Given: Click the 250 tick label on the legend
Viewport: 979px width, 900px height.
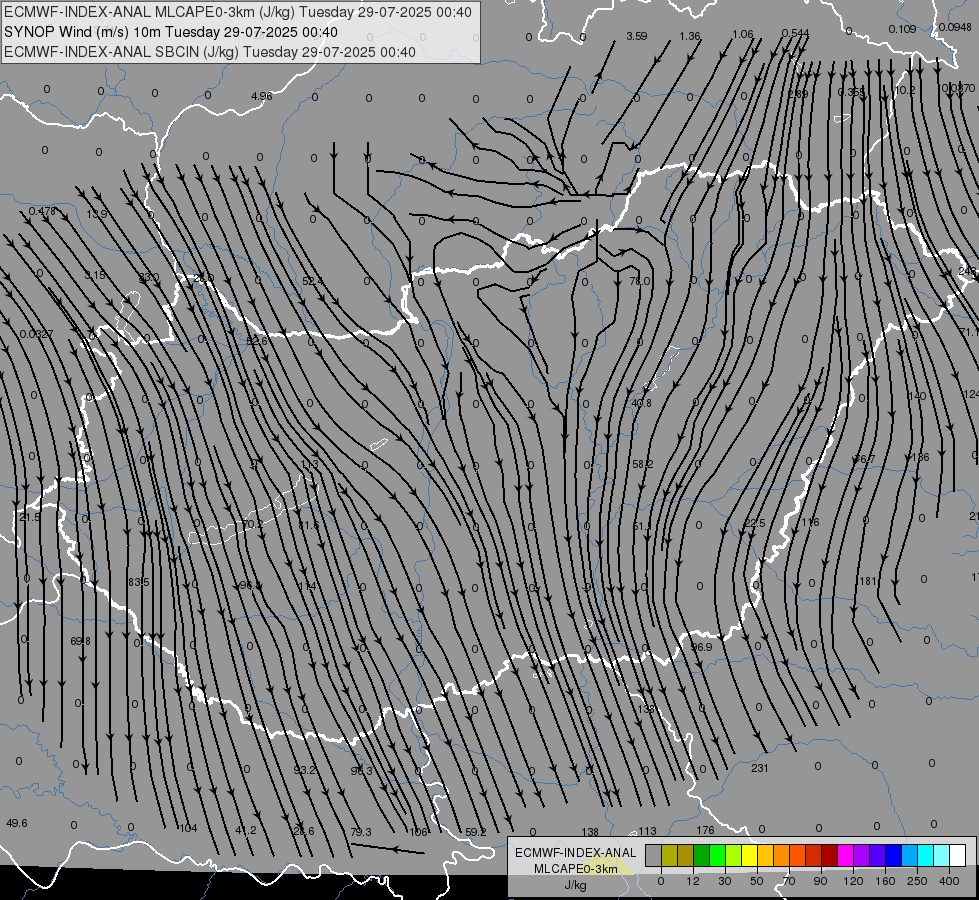Looking at the screenshot, I should click(x=917, y=881).
